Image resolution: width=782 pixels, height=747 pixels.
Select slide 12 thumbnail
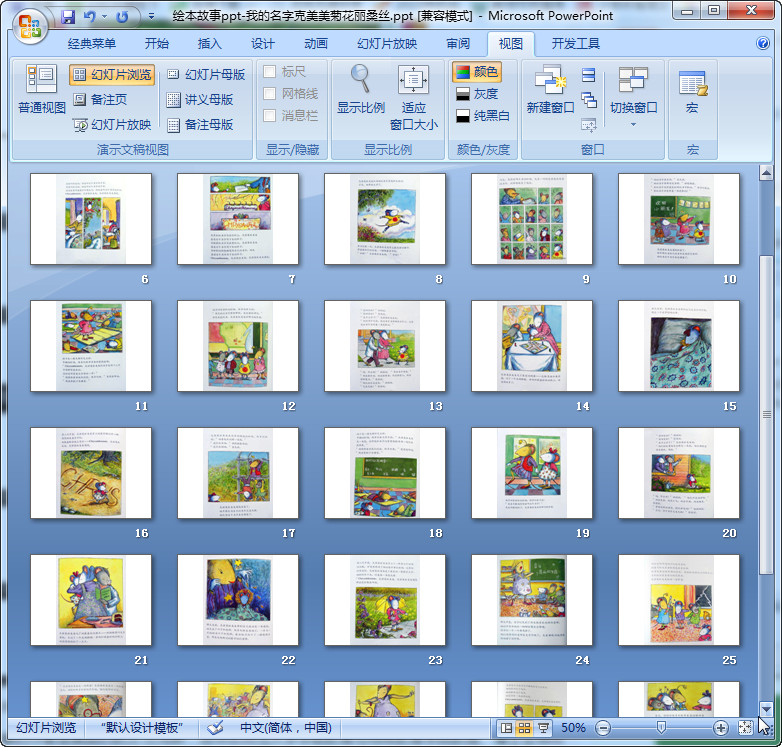click(238, 346)
